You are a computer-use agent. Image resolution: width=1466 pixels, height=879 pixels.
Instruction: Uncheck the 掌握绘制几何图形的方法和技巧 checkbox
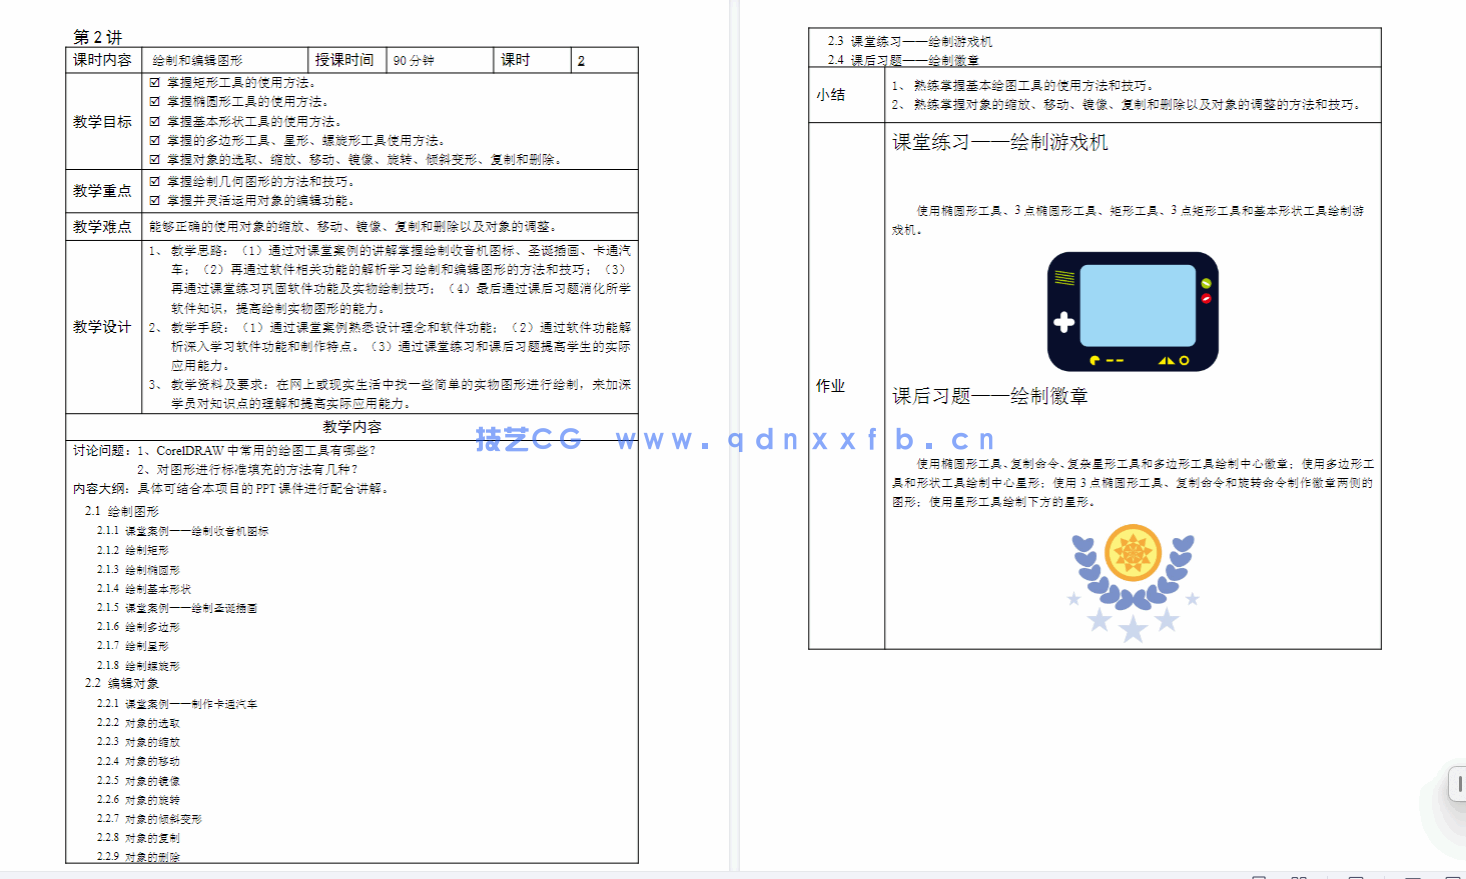153,181
